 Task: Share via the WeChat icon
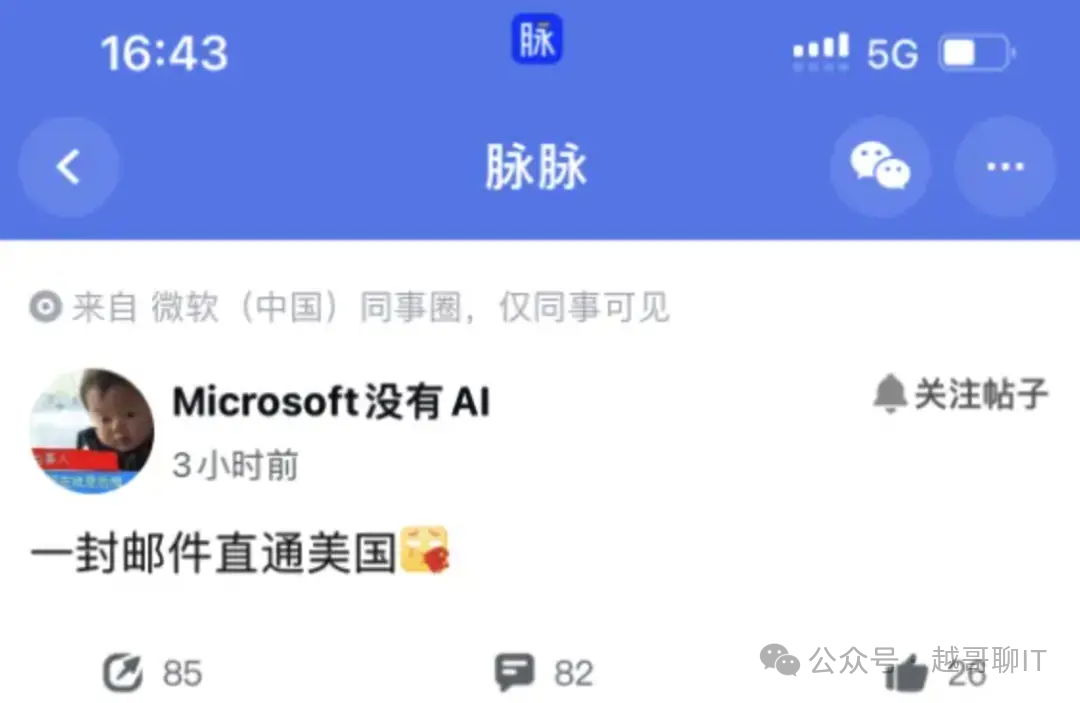[880, 167]
